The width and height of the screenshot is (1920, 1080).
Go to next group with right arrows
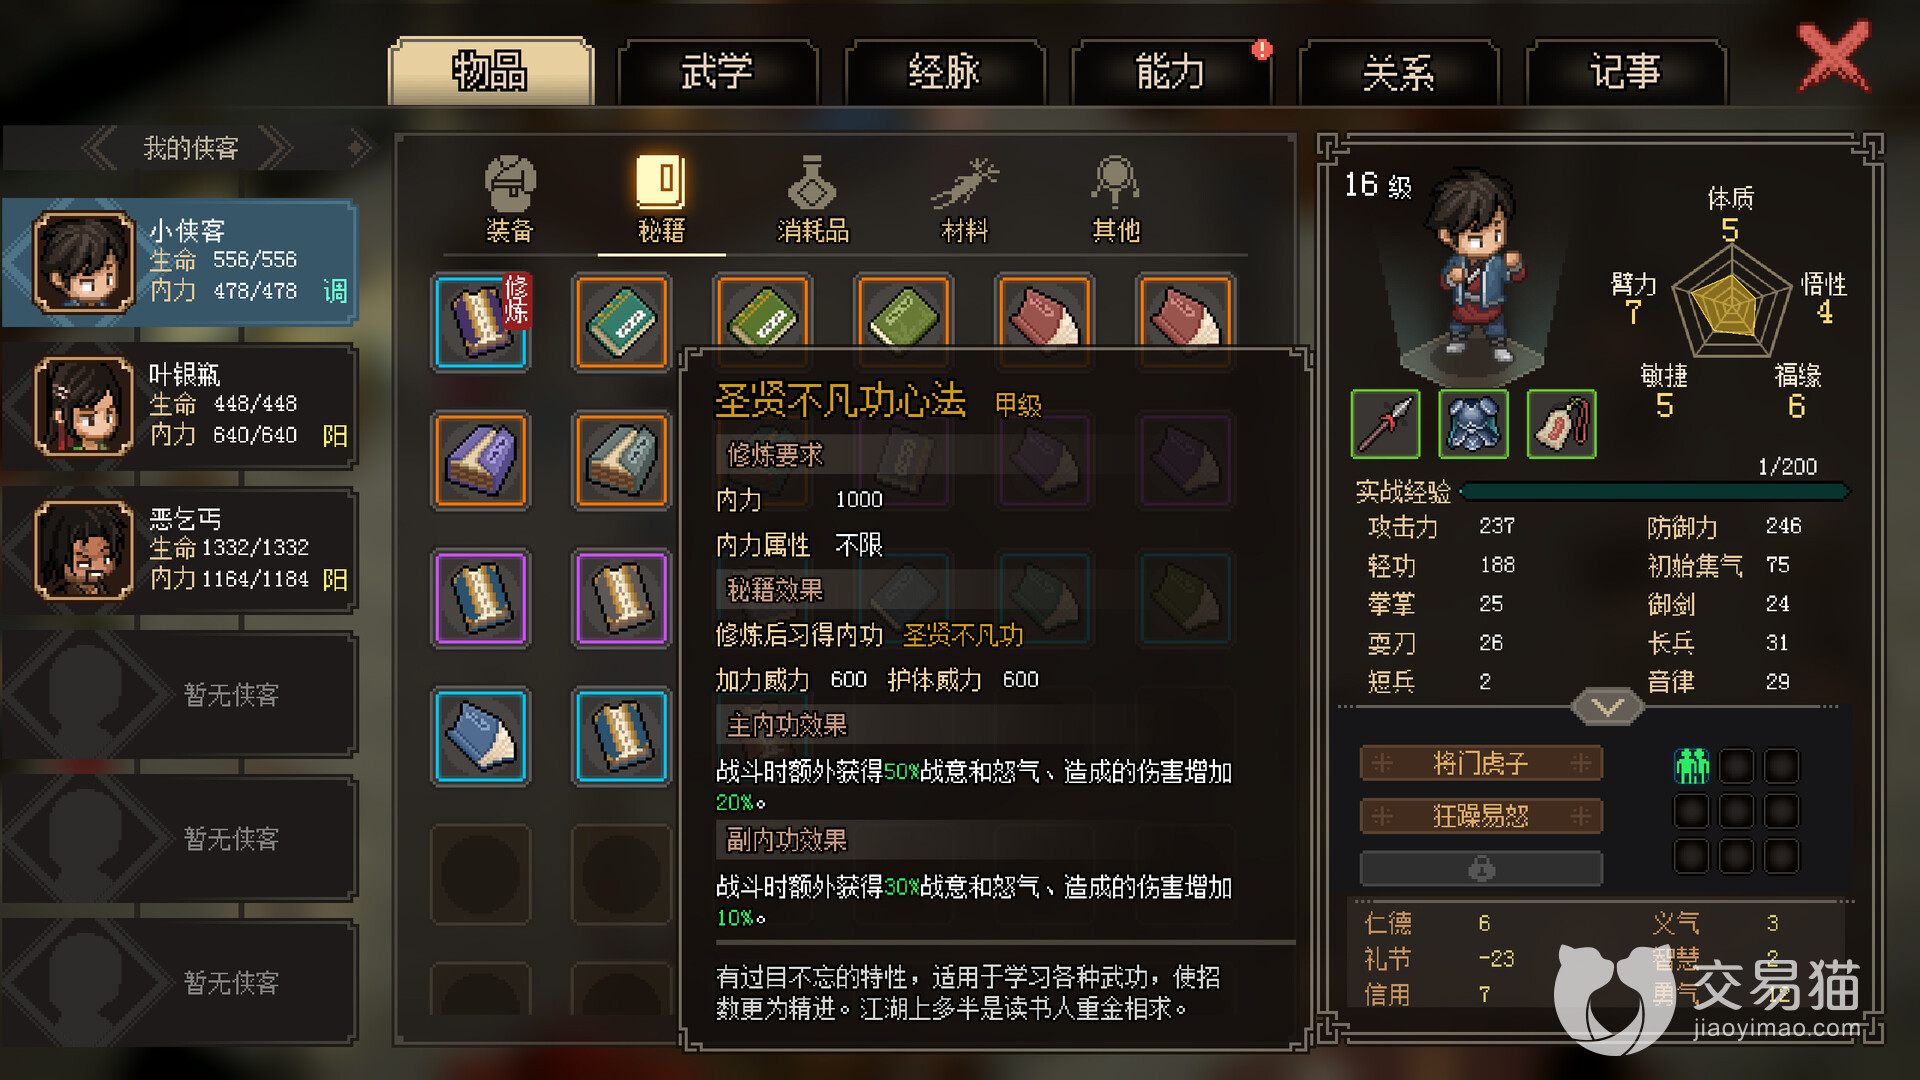pyautogui.click(x=276, y=148)
